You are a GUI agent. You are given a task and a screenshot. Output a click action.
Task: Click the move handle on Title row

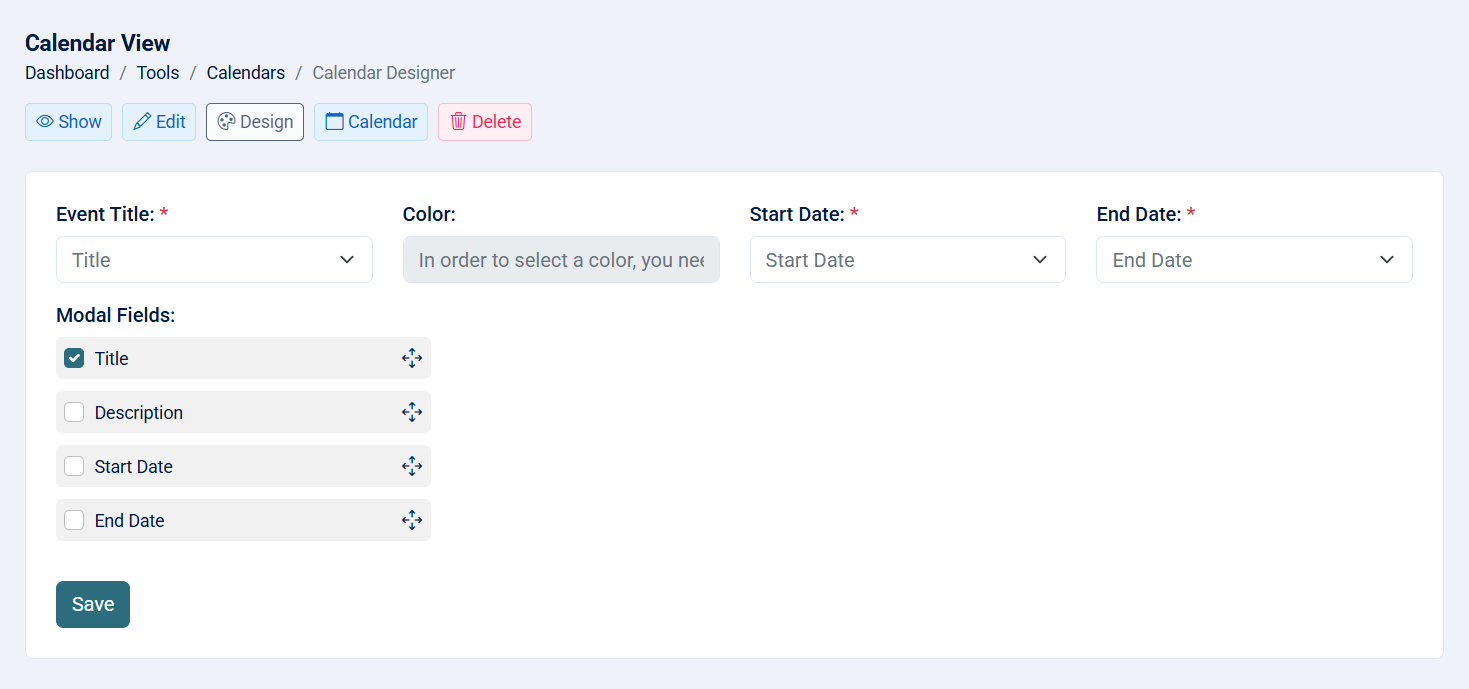click(x=412, y=358)
